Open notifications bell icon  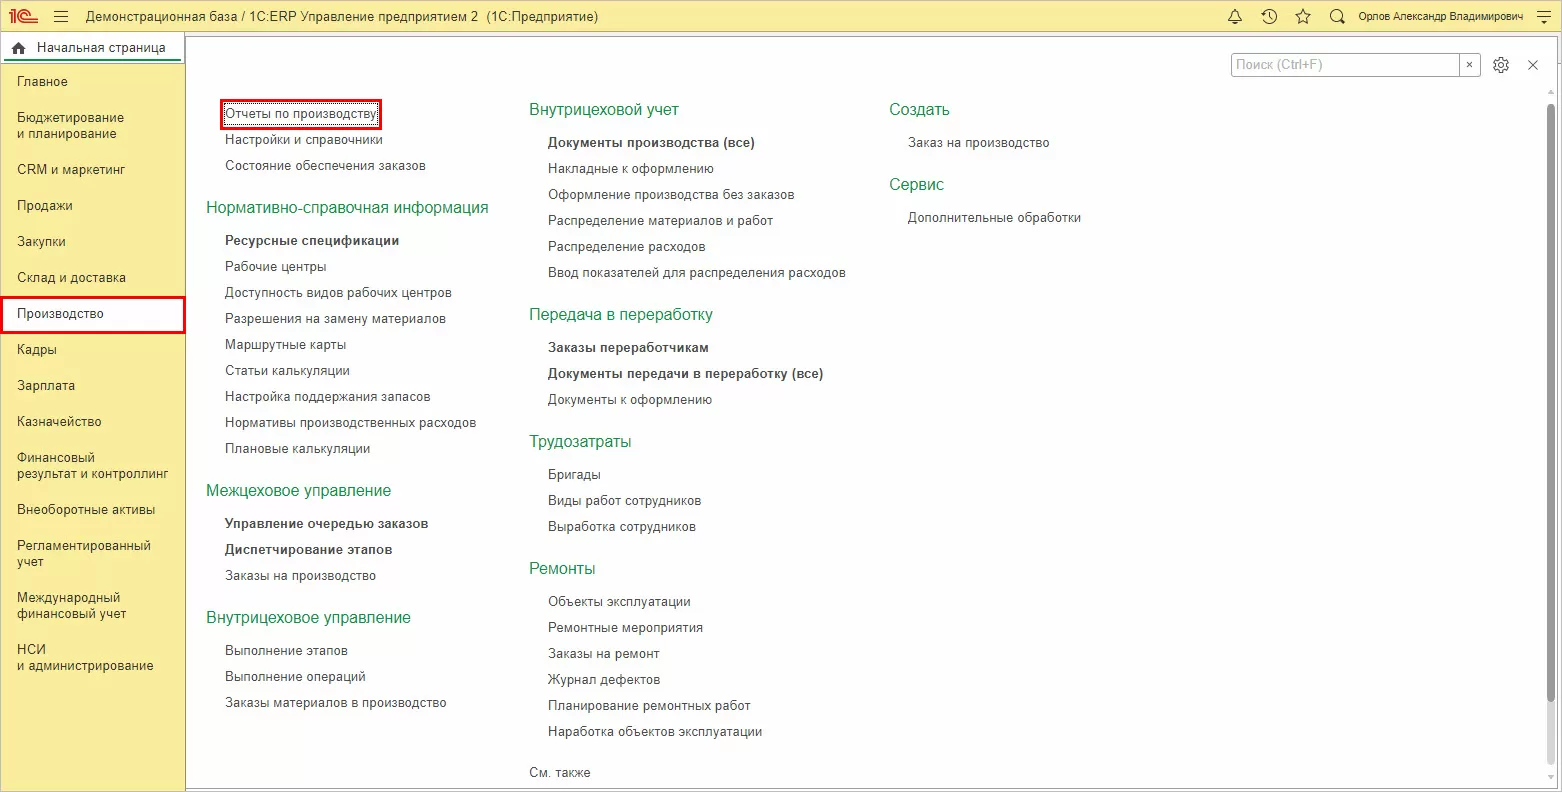point(1235,17)
